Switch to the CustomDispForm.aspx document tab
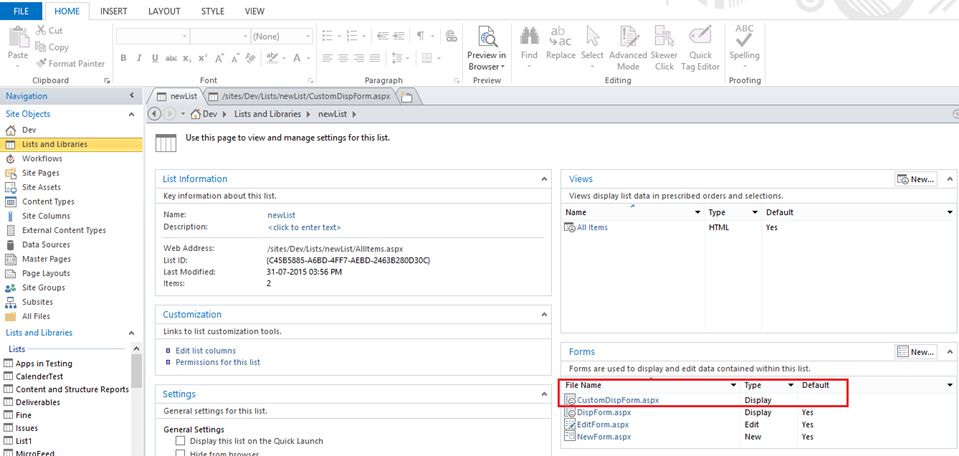Image resolution: width=959 pixels, height=456 pixels. click(x=300, y=96)
